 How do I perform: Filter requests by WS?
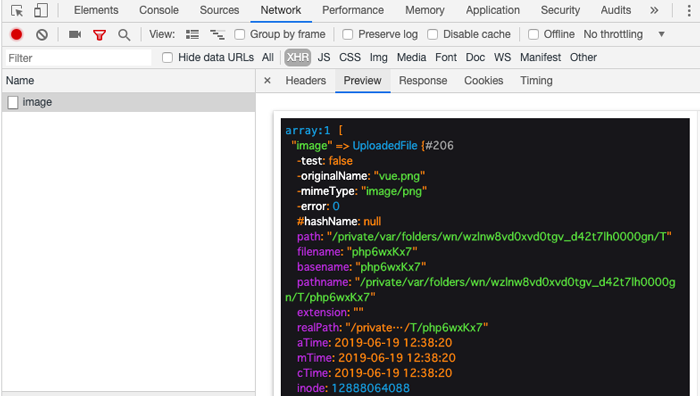502,58
